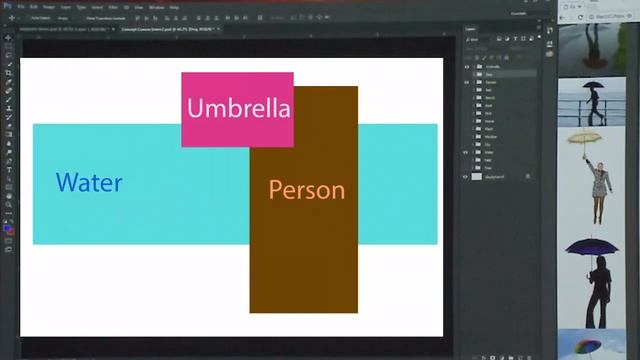The width and height of the screenshot is (640, 360).
Task: Hide the Background layer
Action: click(465, 177)
